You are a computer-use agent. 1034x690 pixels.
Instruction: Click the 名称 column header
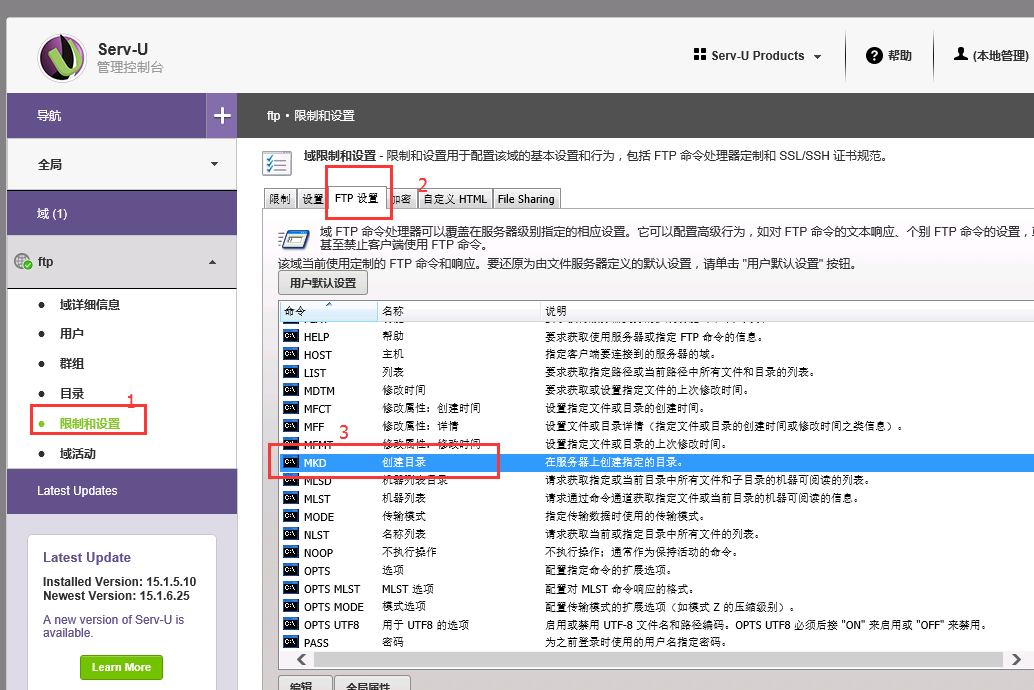click(x=458, y=311)
